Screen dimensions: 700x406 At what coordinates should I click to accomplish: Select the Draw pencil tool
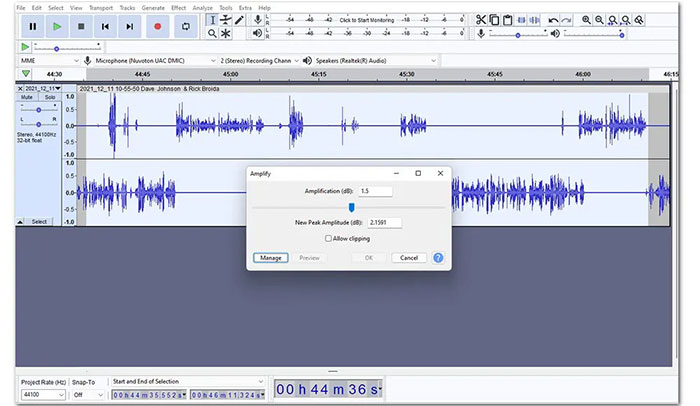(x=239, y=20)
